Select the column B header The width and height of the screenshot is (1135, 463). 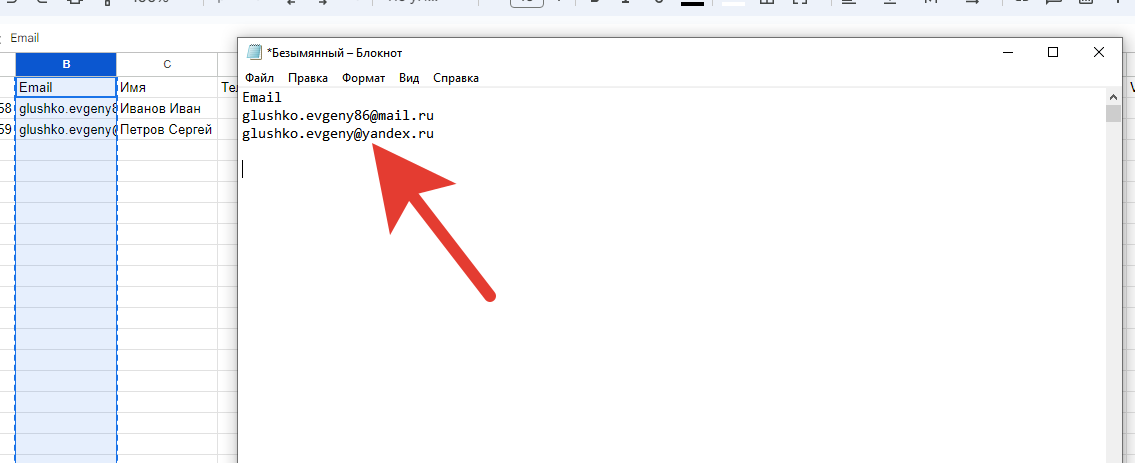click(66, 64)
